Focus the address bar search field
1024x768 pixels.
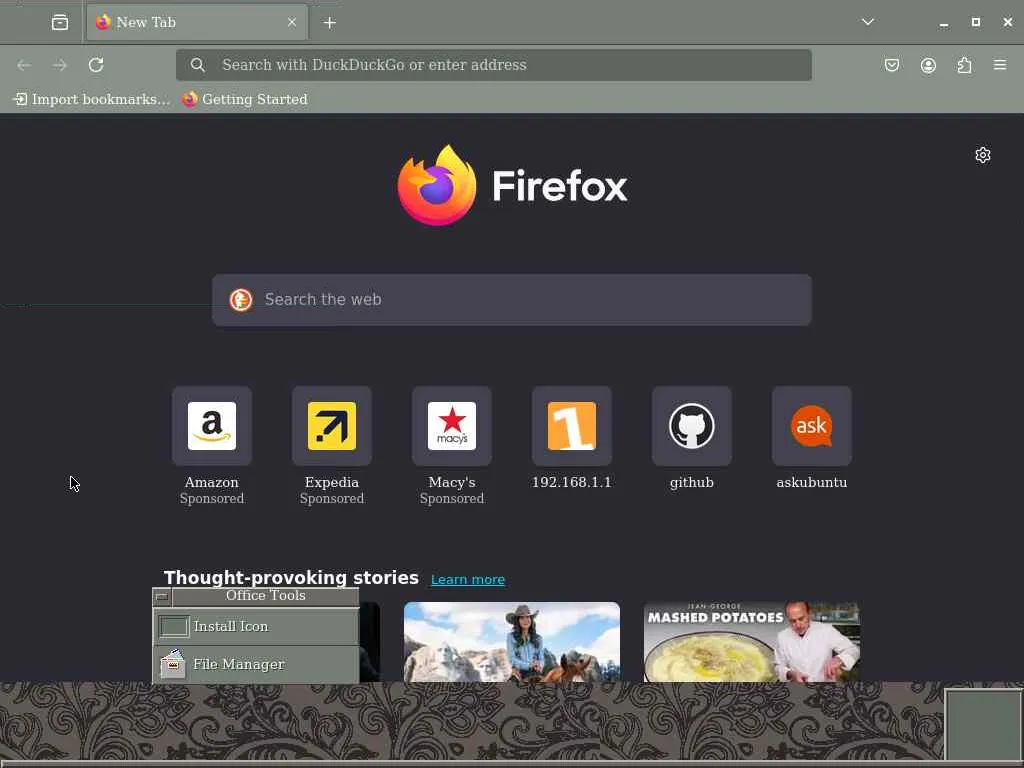(x=494, y=65)
